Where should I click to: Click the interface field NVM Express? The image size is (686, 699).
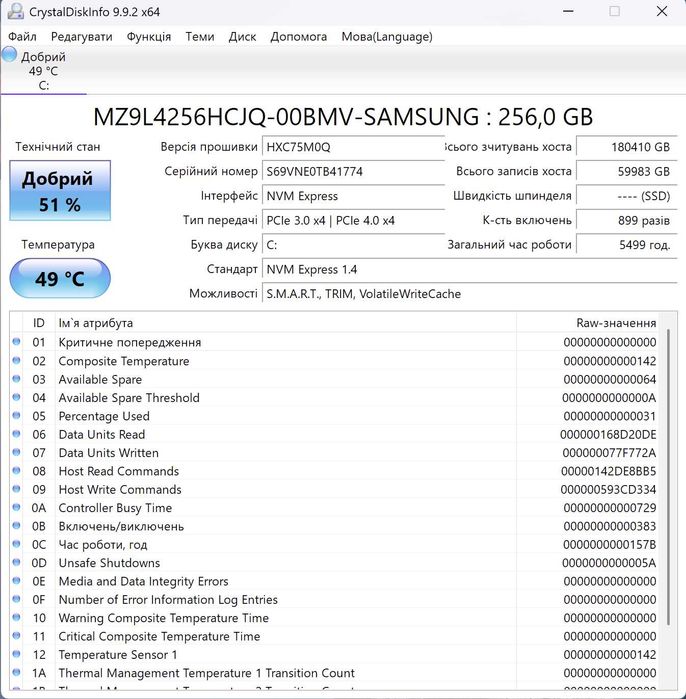tap(353, 196)
